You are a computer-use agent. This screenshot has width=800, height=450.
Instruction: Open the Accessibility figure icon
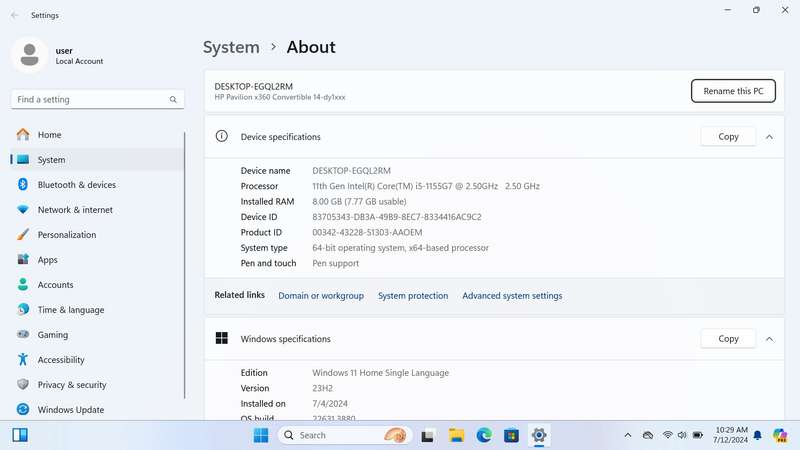(23, 360)
